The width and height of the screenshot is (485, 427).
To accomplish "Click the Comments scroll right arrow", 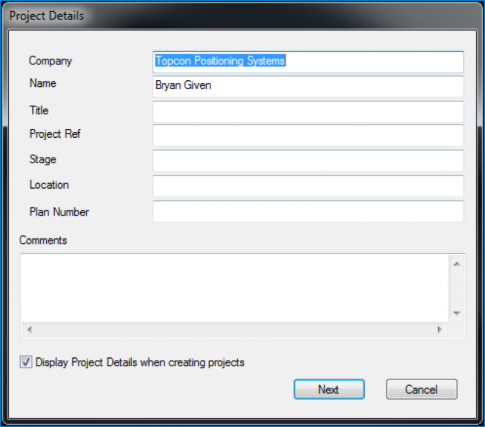I will [x=440, y=330].
